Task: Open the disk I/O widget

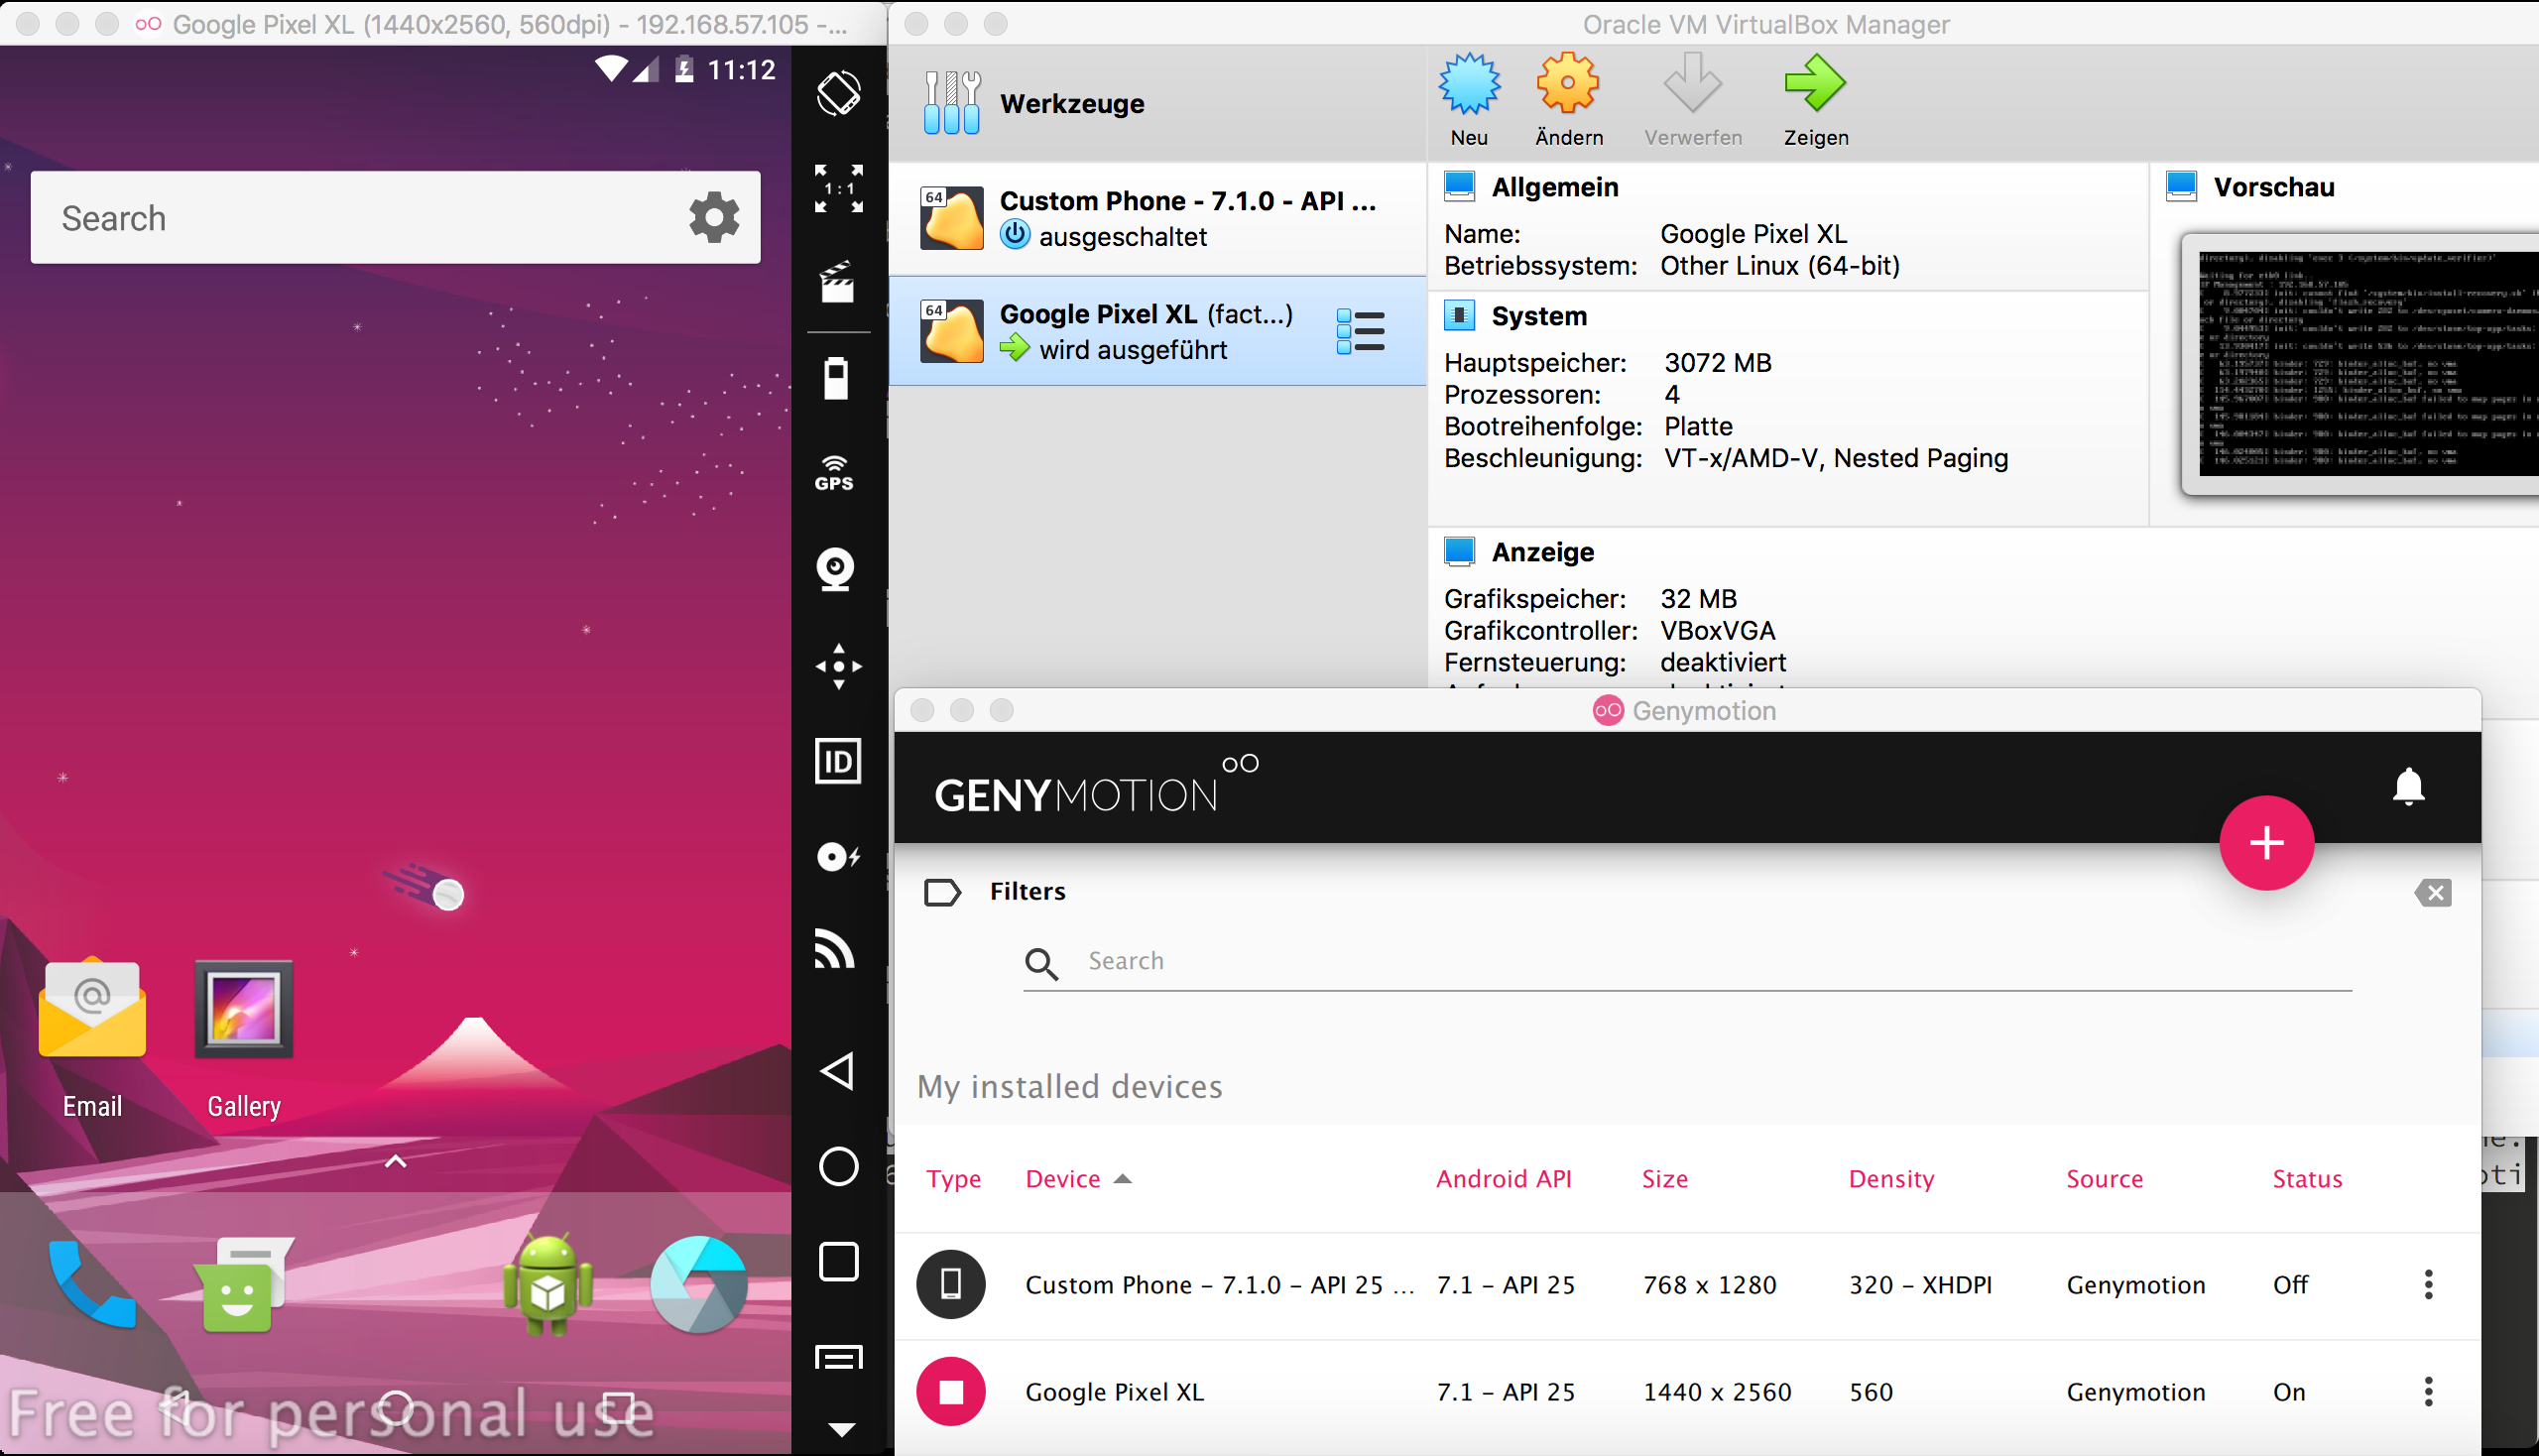Action: pyautogui.click(x=838, y=857)
